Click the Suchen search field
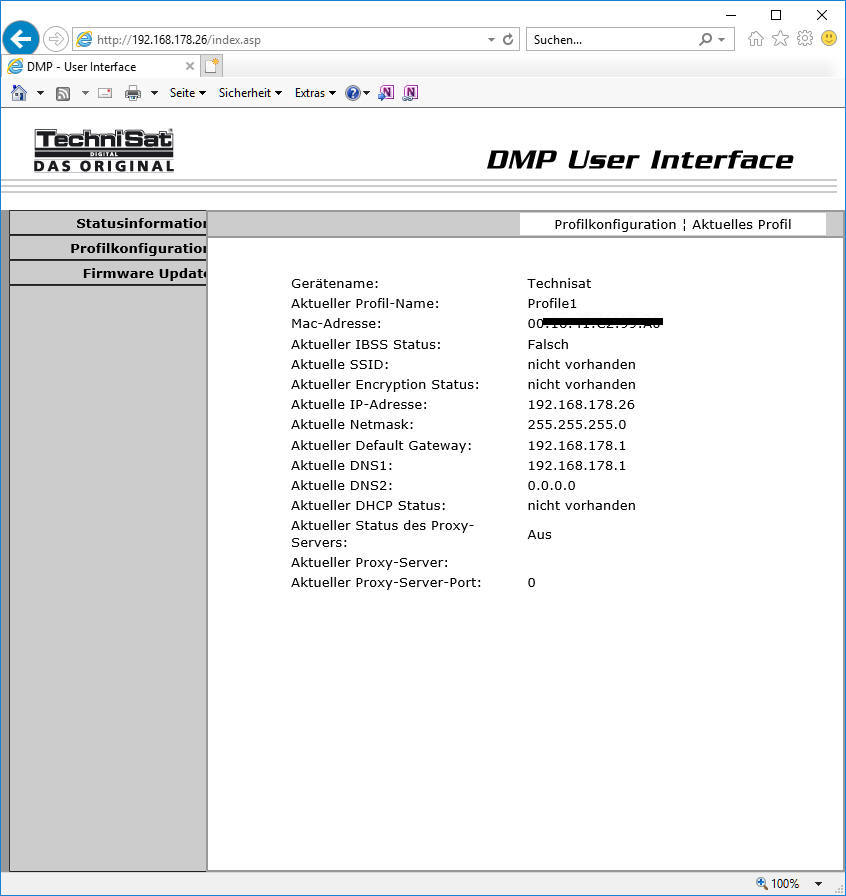Screen dimensions: 846x896 click(x=612, y=40)
